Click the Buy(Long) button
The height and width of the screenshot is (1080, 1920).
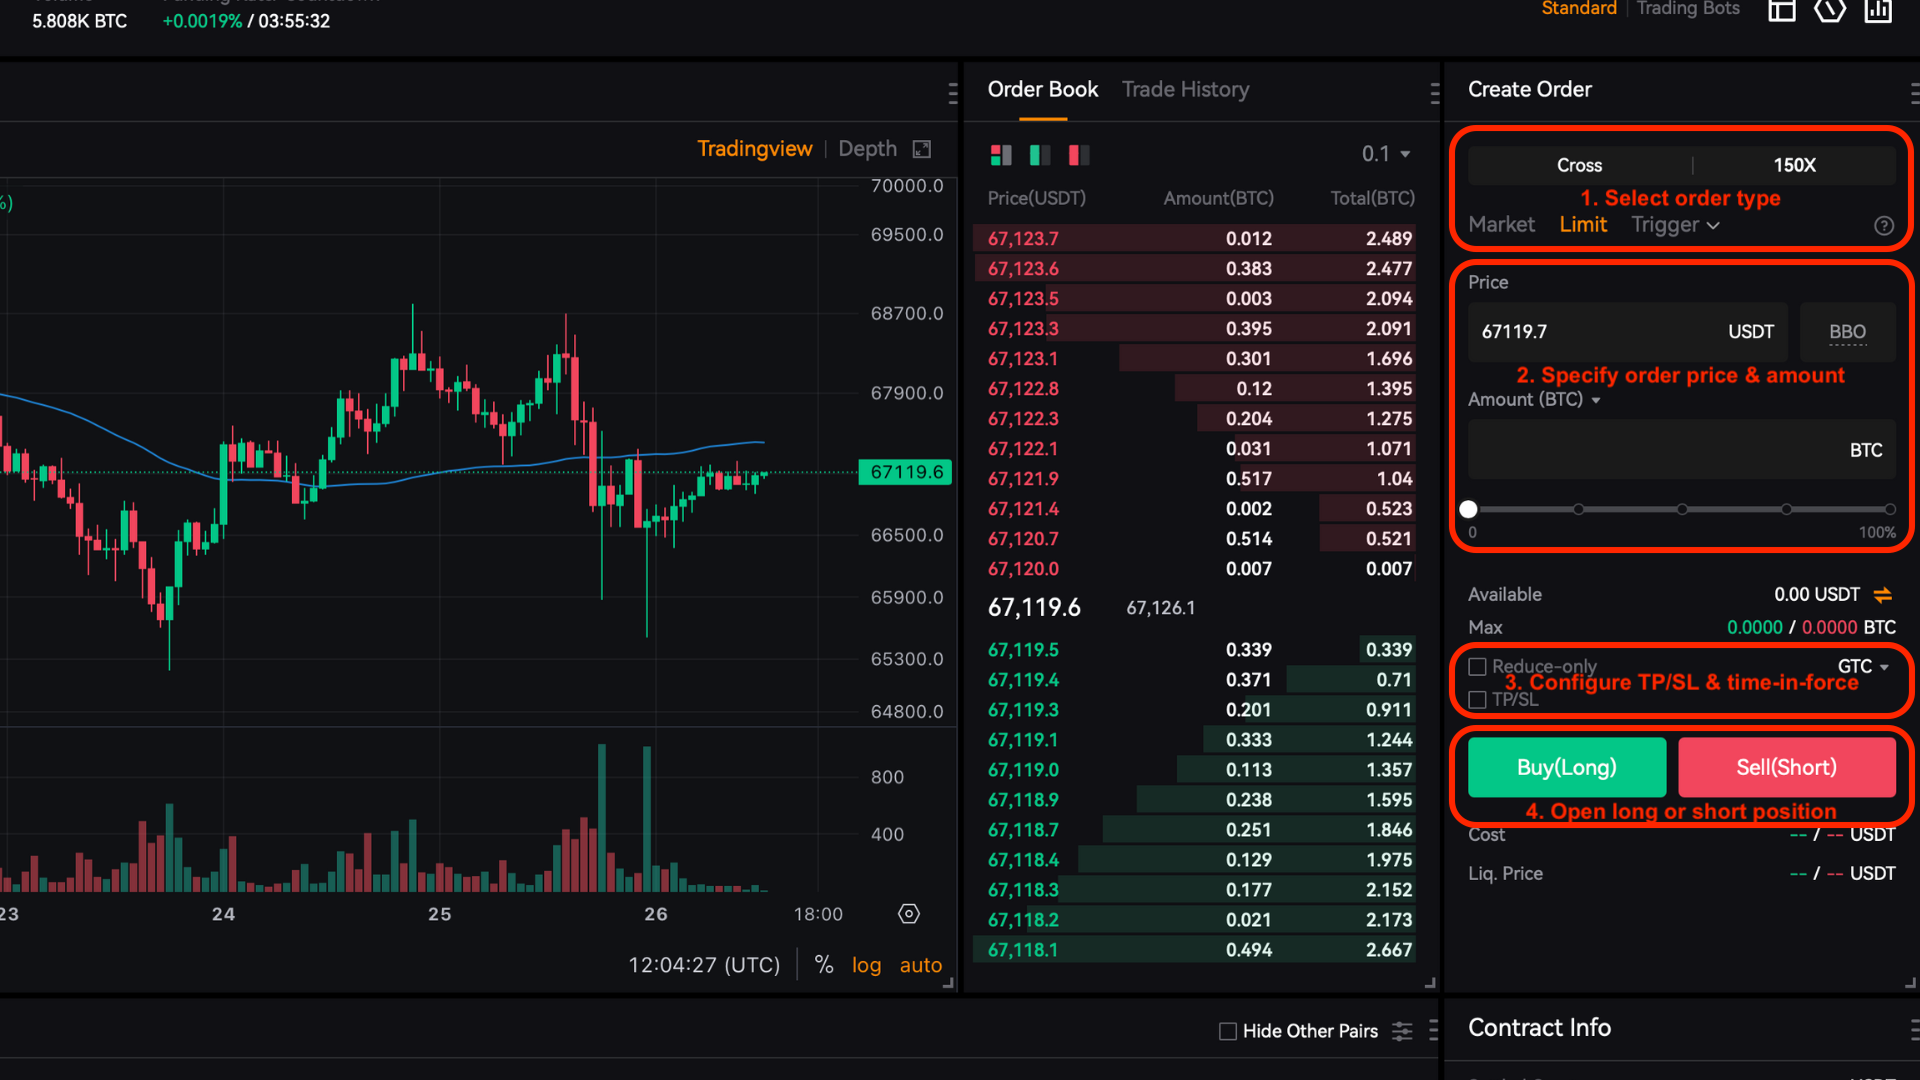1566,767
